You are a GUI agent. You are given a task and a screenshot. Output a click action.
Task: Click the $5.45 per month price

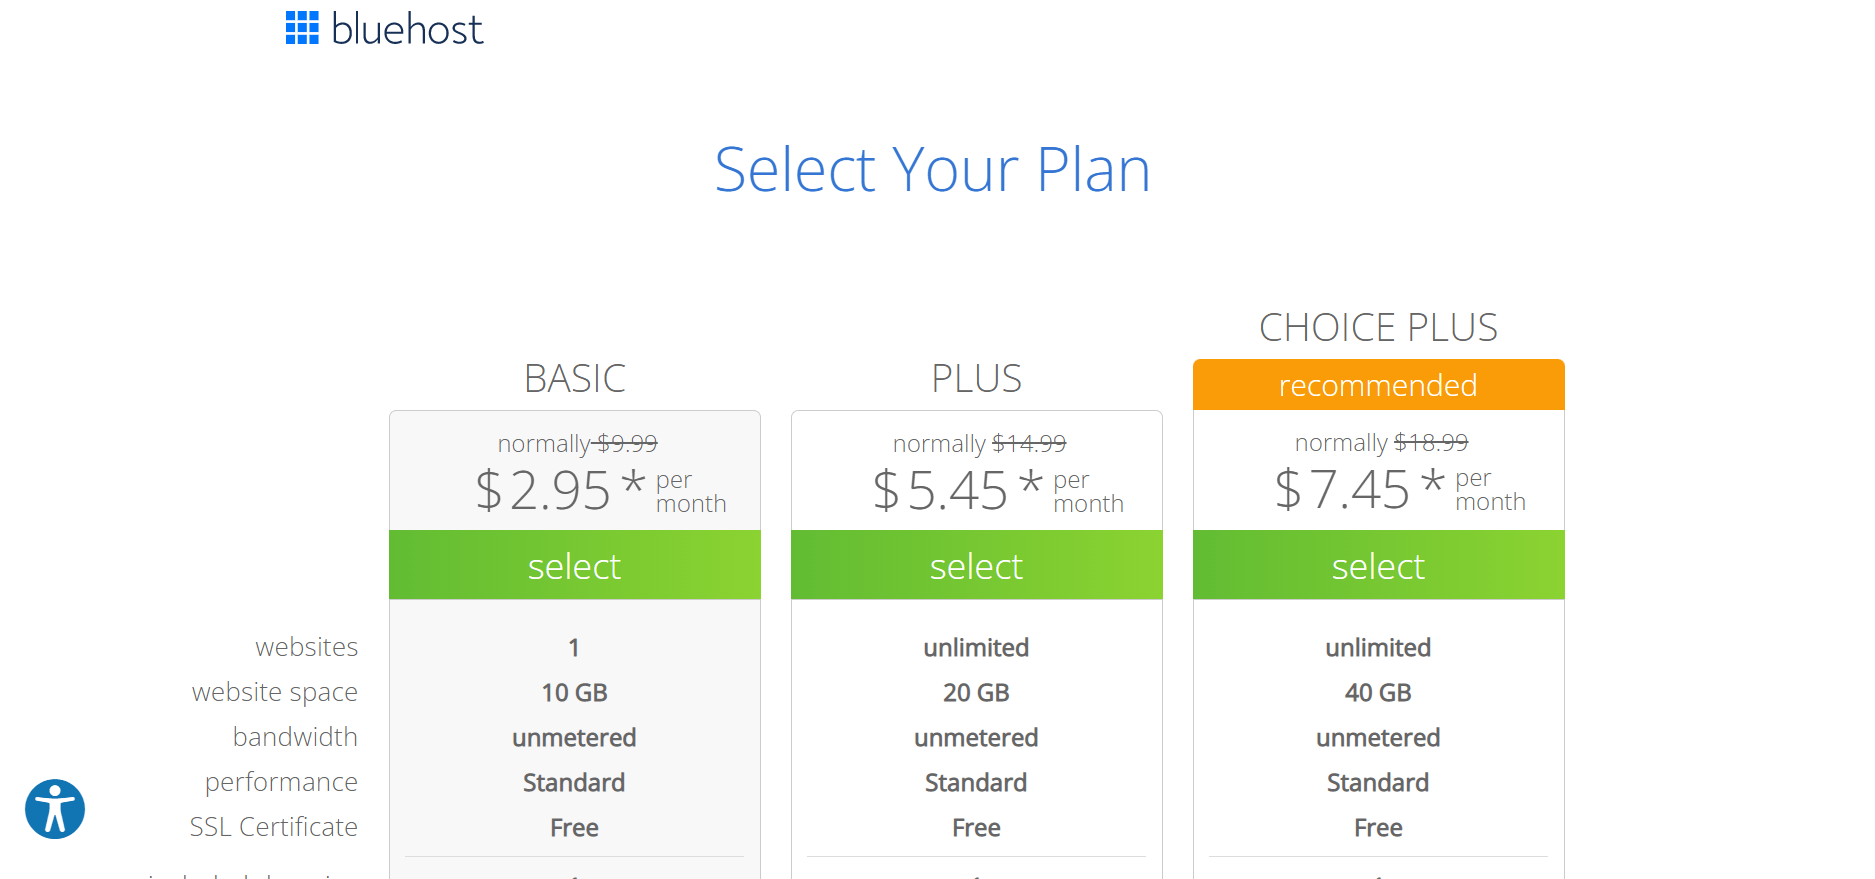pos(998,490)
